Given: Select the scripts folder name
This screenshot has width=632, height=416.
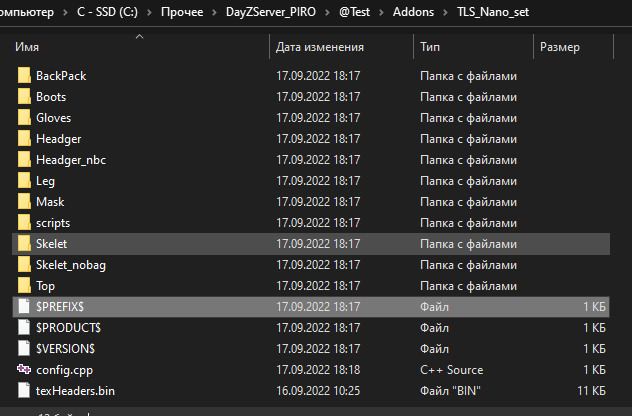Looking at the screenshot, I should [53, 223].
